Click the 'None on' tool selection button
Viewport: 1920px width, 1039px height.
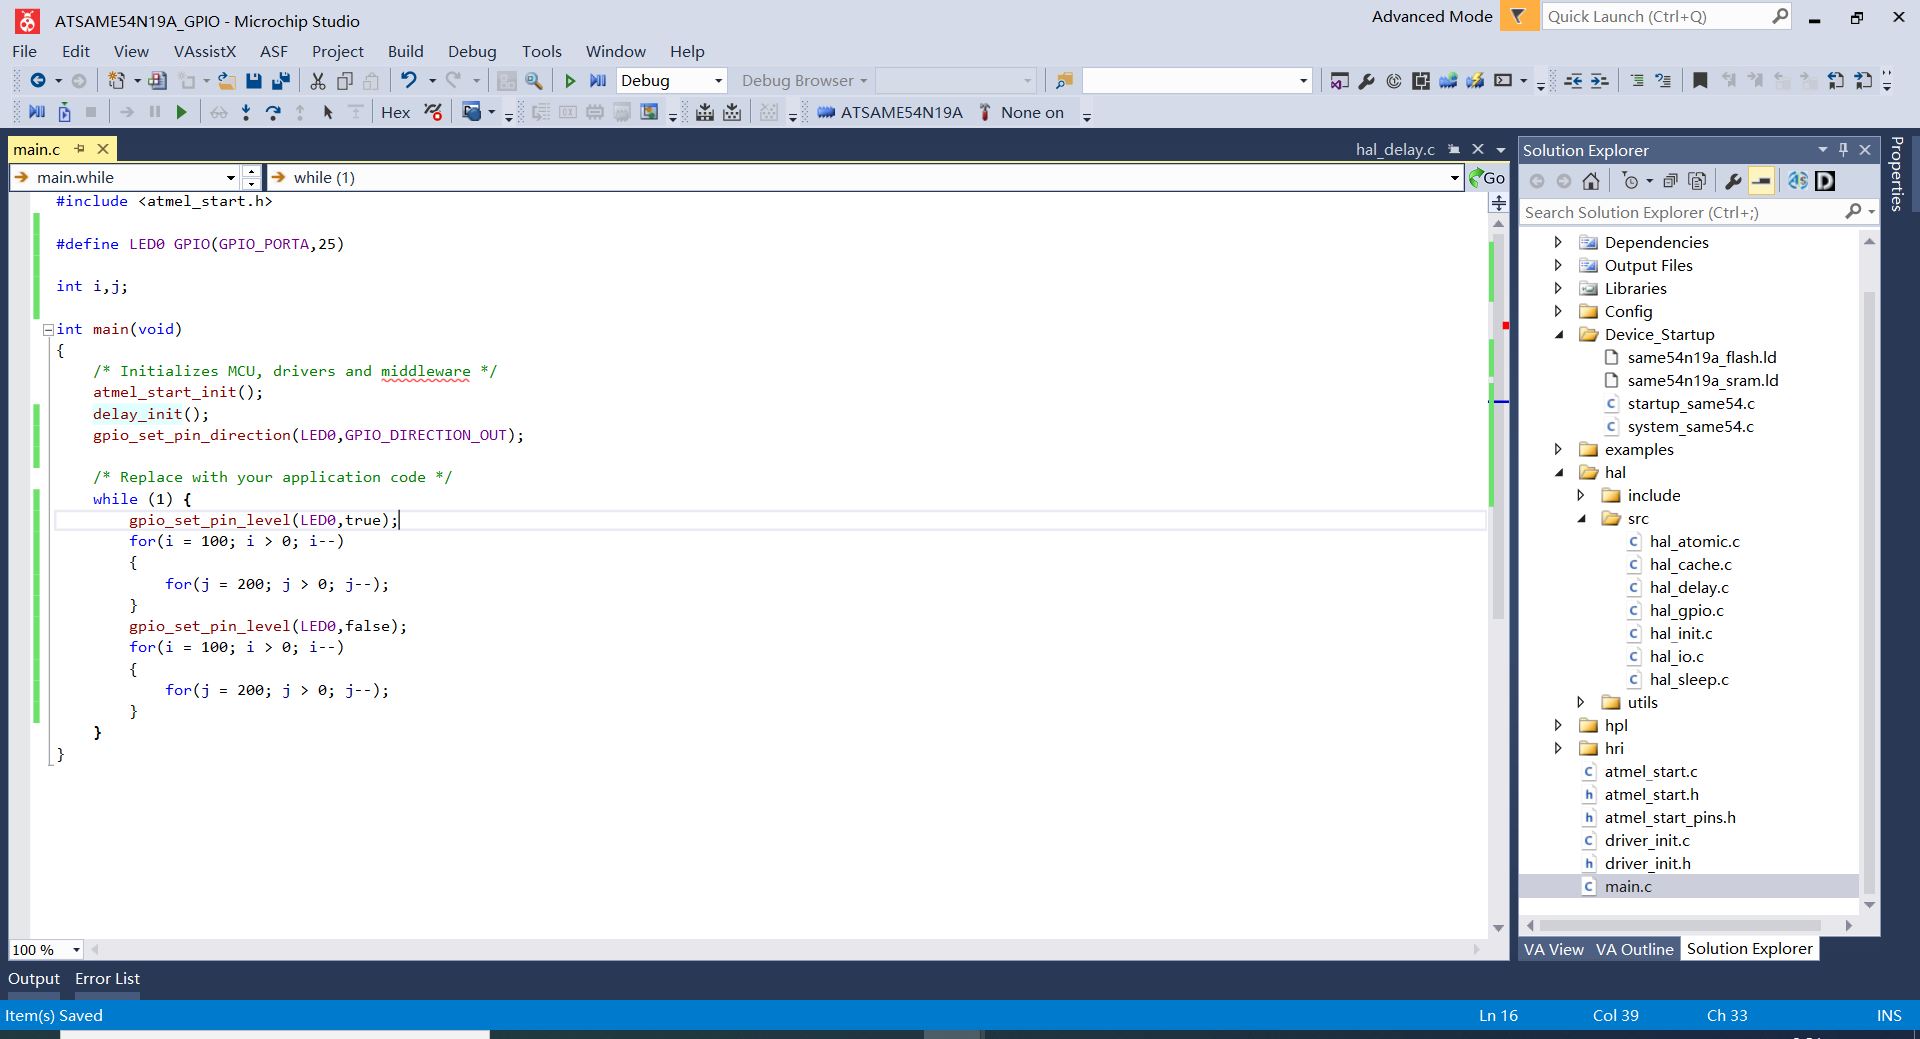pyautogui.click(x=1021, y=112)
